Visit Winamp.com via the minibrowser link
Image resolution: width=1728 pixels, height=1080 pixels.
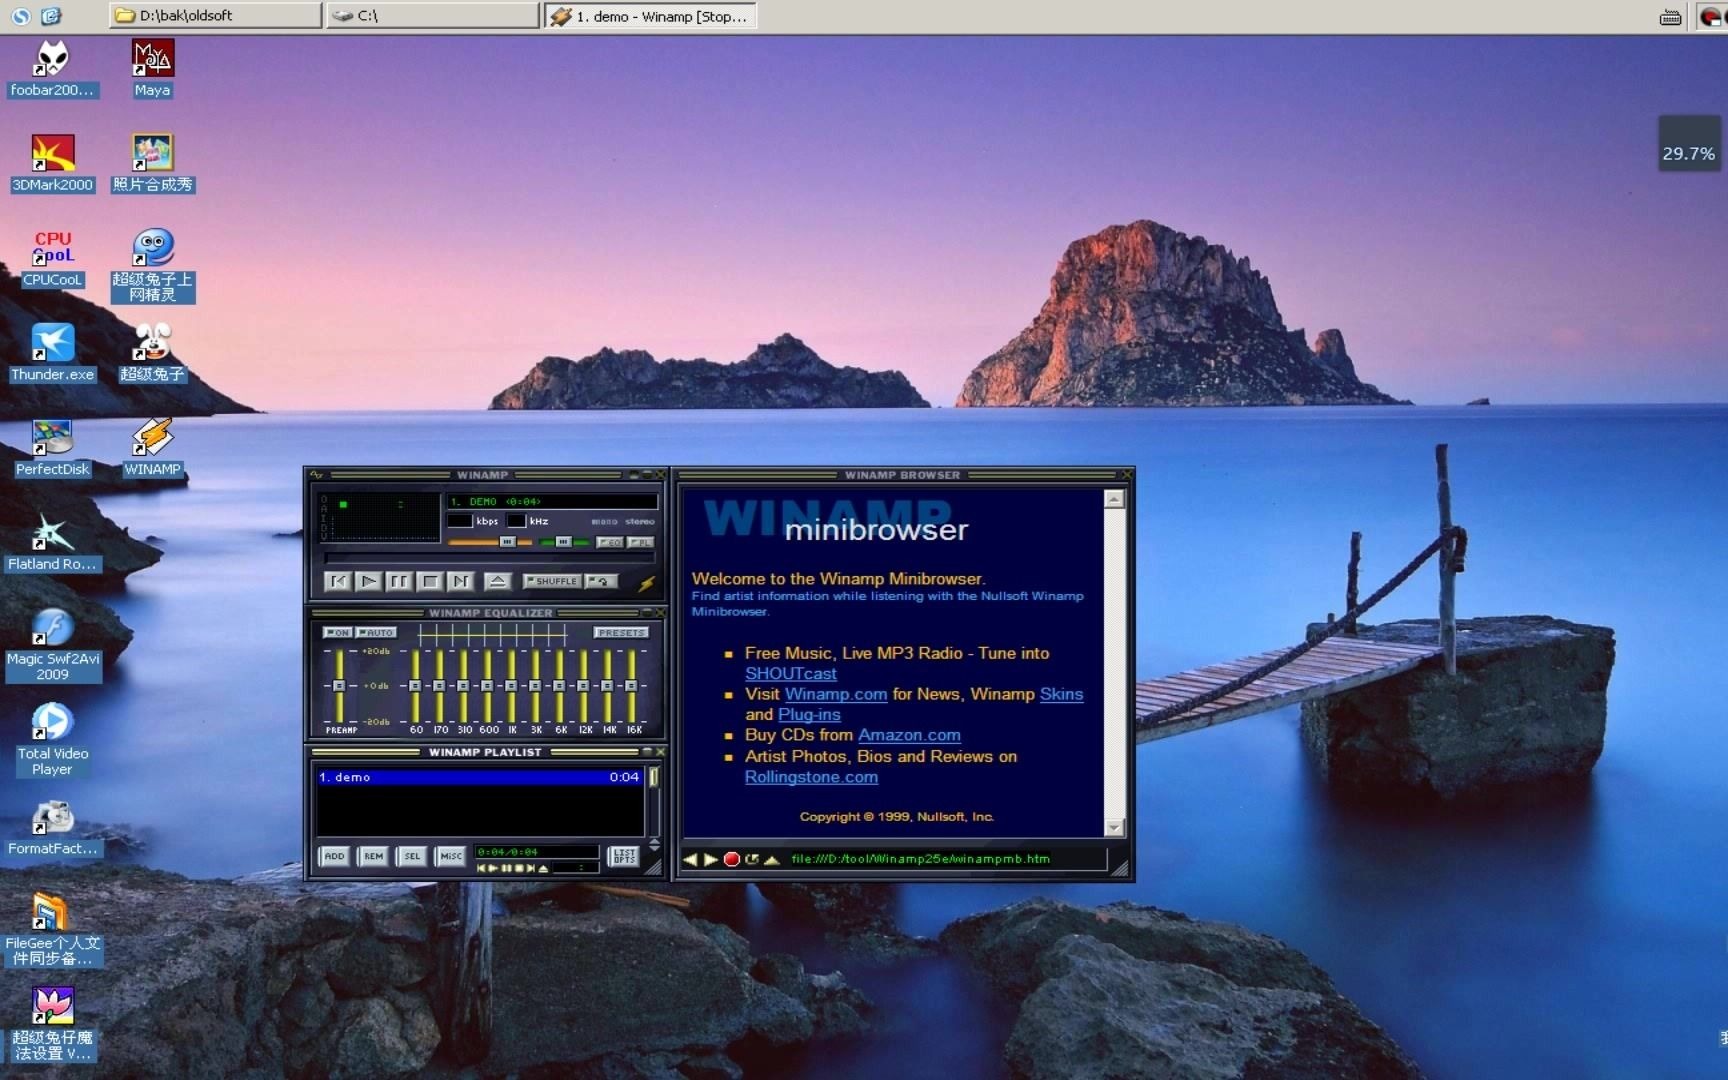pos(835,694)
